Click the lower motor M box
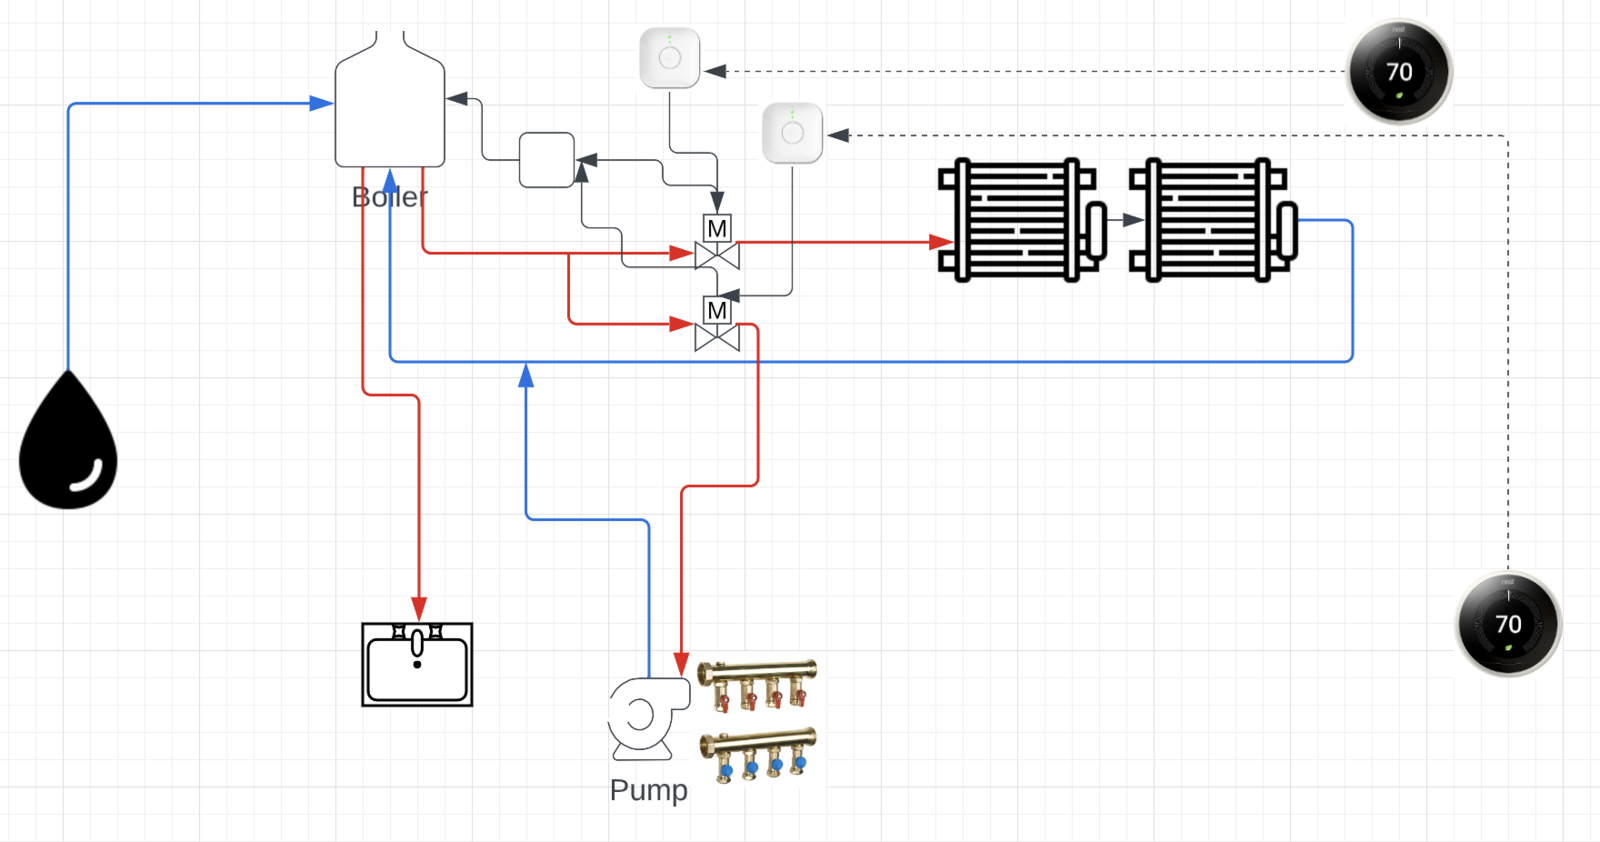Screen dimensions: 1600x842 717,310
